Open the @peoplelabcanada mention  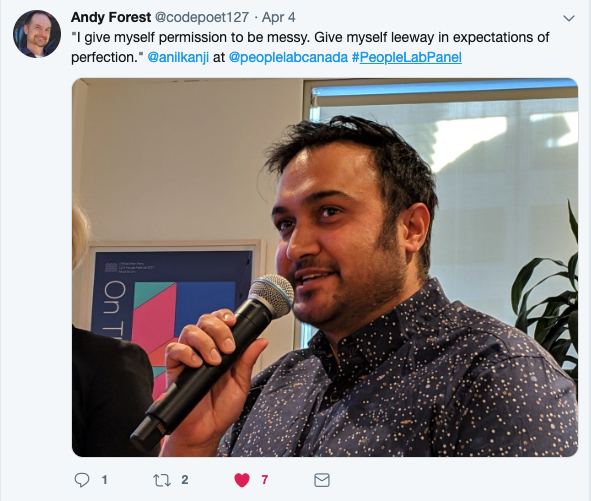(x=288, y=57)
